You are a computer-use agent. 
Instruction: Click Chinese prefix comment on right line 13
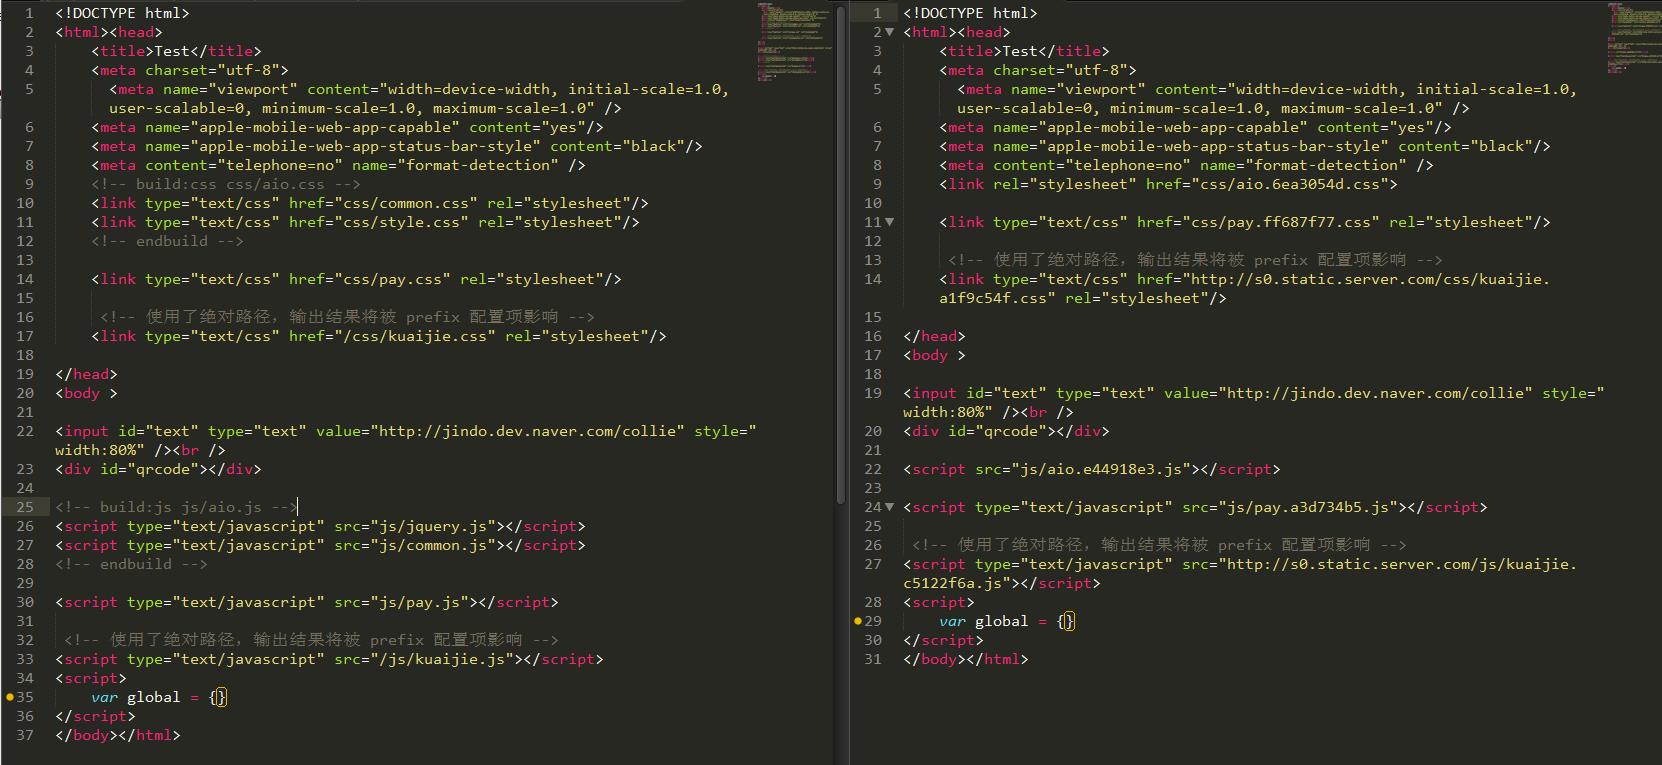pos(1195,260)
